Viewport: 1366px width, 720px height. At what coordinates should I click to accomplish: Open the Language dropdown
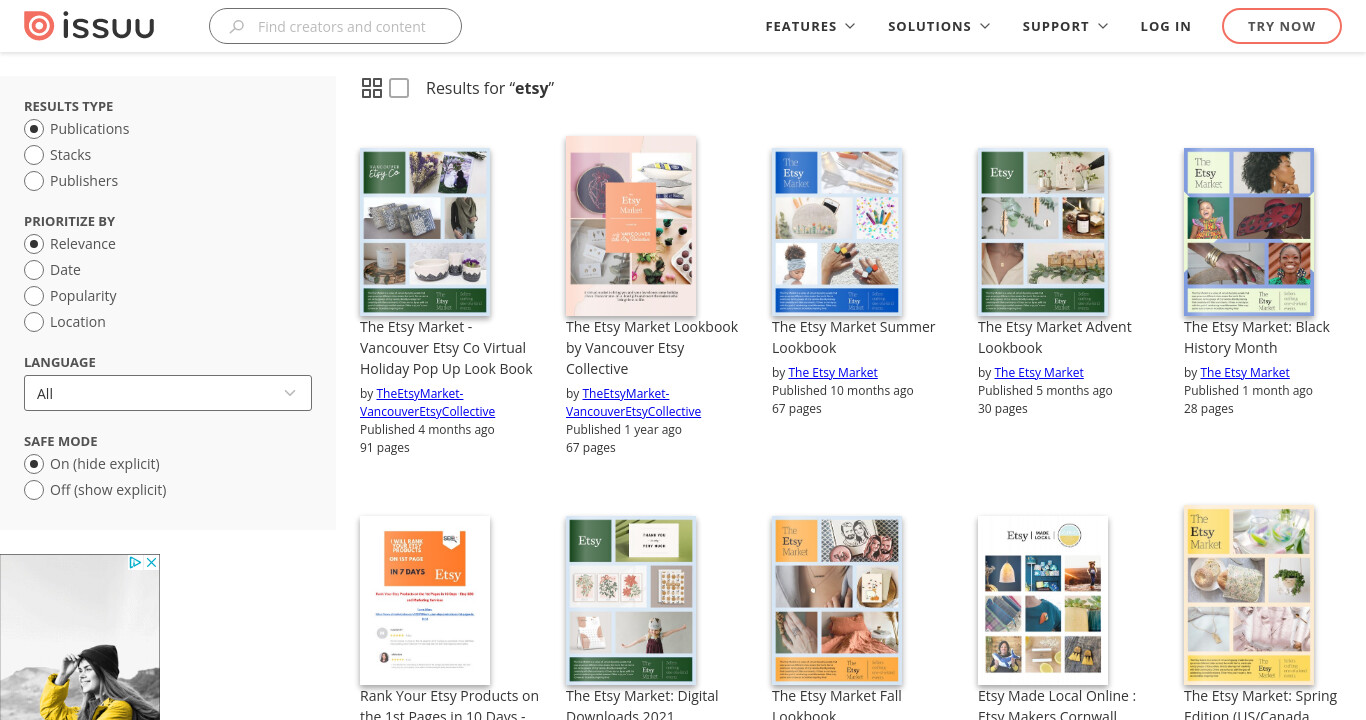[x=168, y=393]
